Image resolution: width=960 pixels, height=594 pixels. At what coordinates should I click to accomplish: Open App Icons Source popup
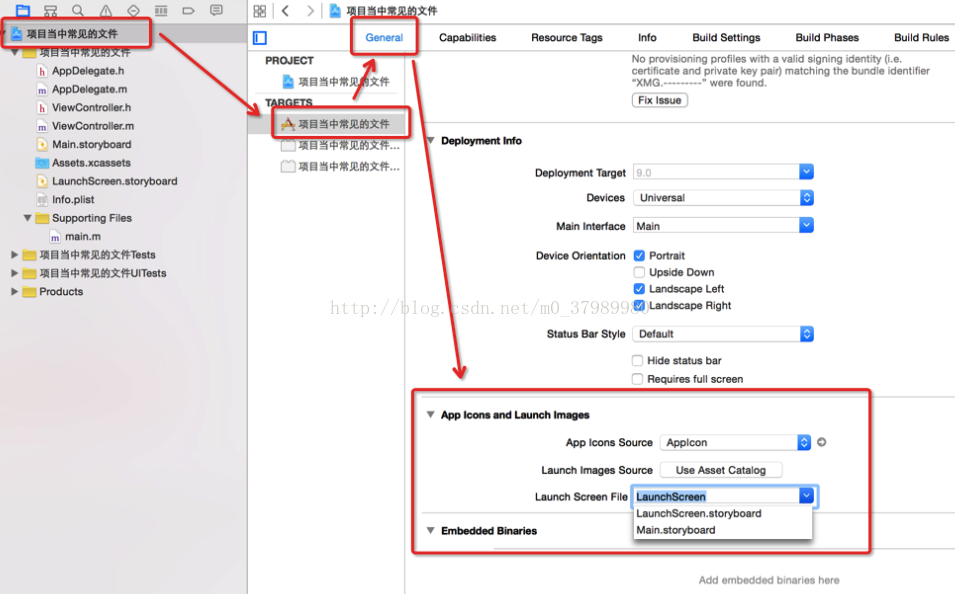coord(735,442)
